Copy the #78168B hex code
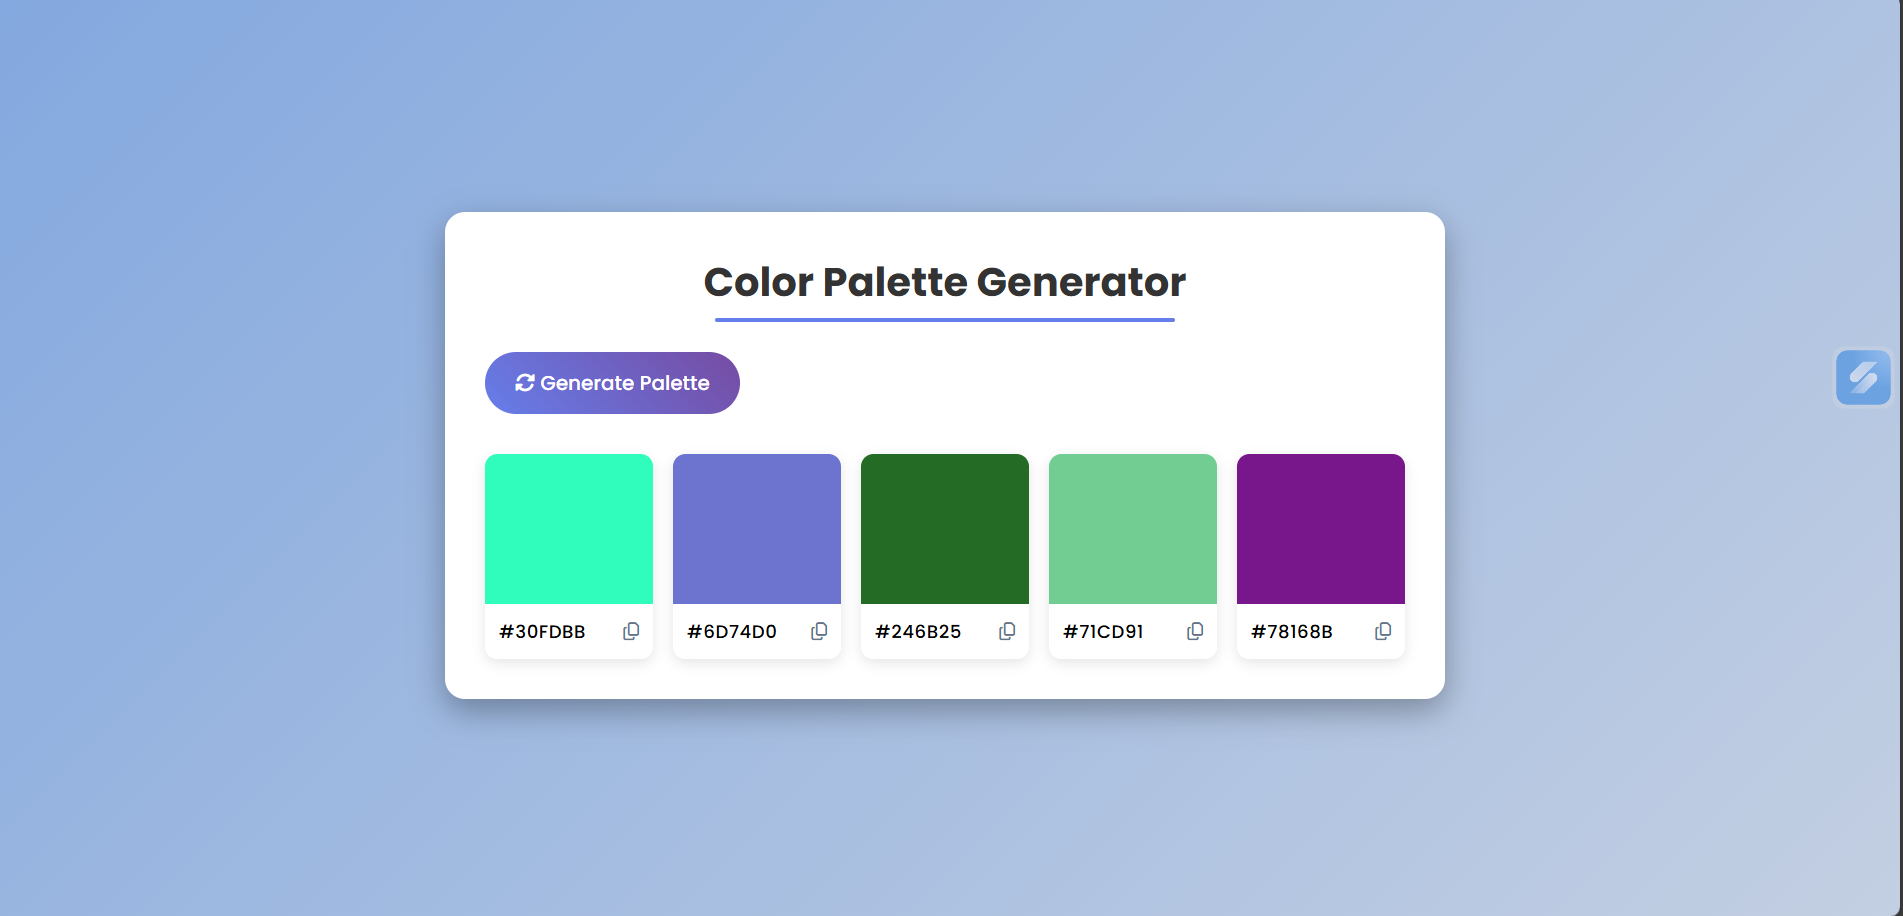The width and height of the screenshot is (1903, 916). pyautogui.click(x=1383, y=631)
